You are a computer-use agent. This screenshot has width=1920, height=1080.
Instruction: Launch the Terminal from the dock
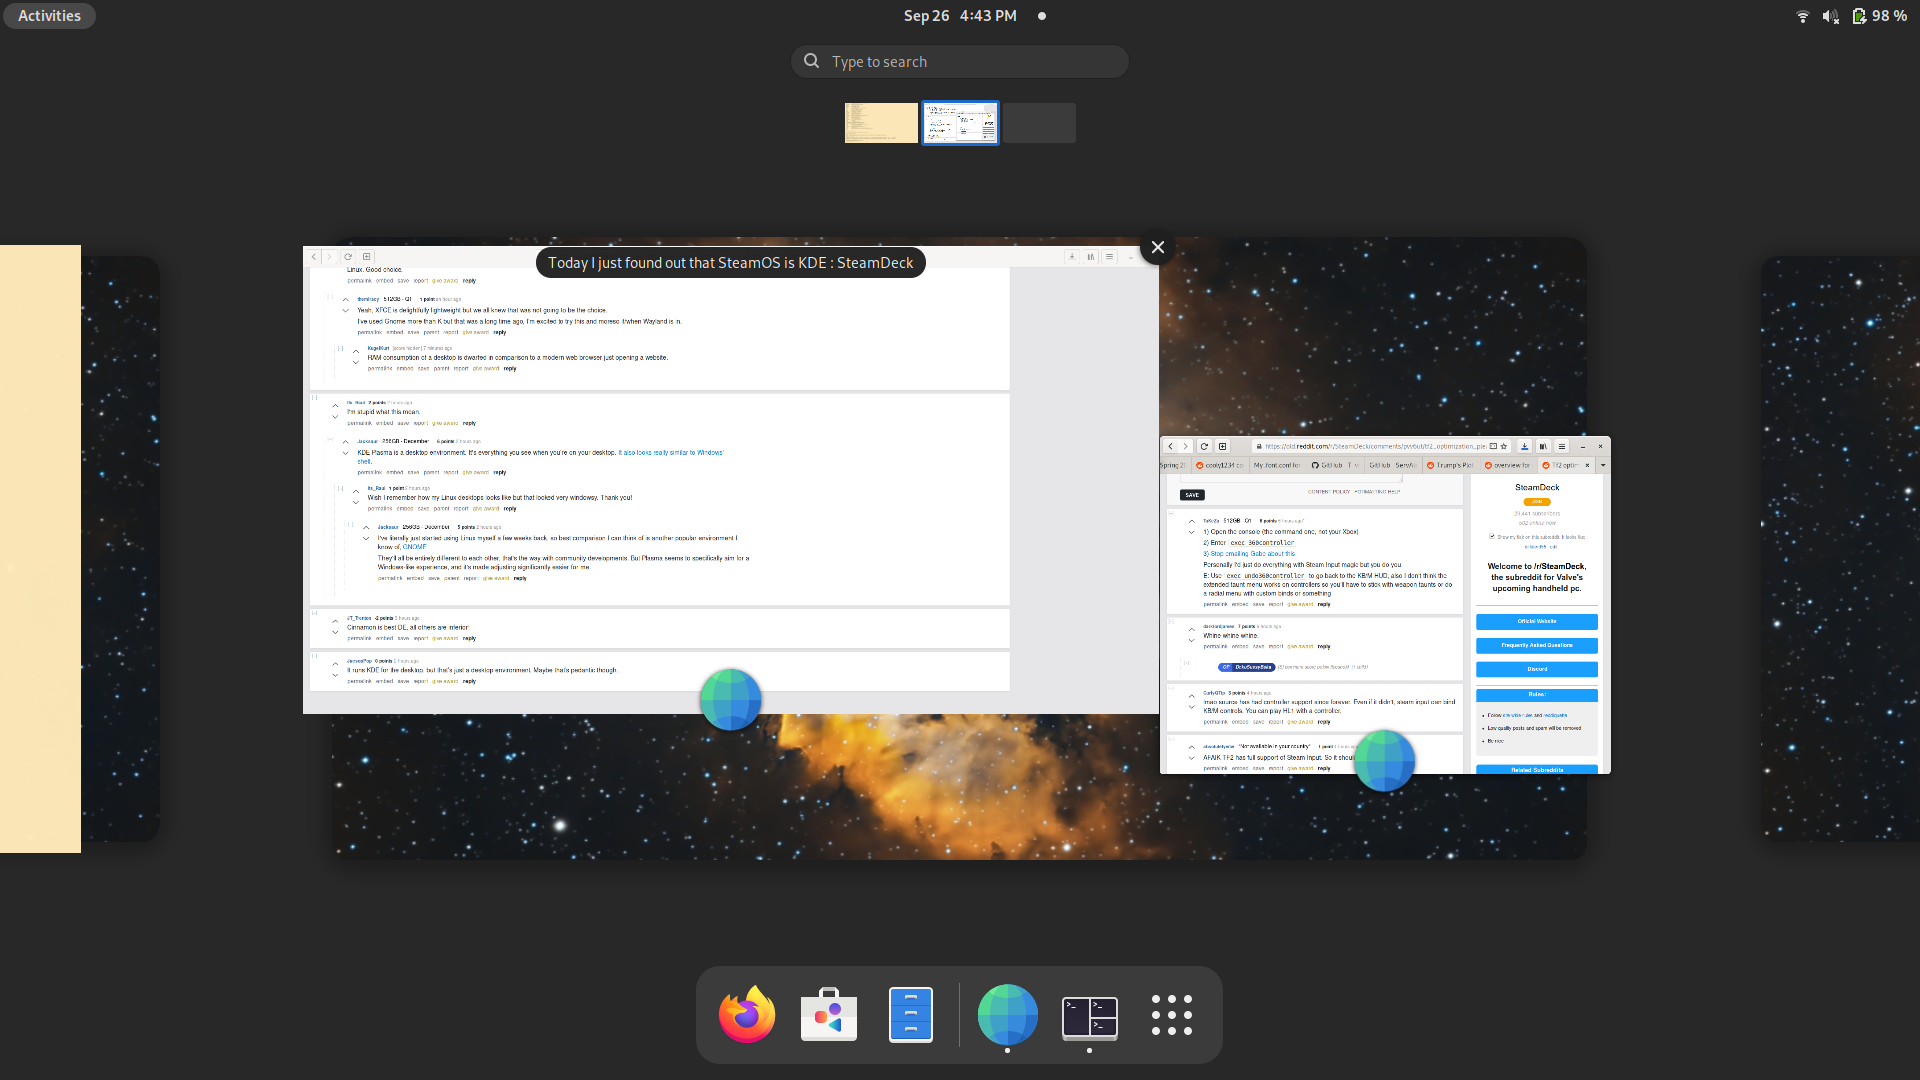coord(1089,1014)
